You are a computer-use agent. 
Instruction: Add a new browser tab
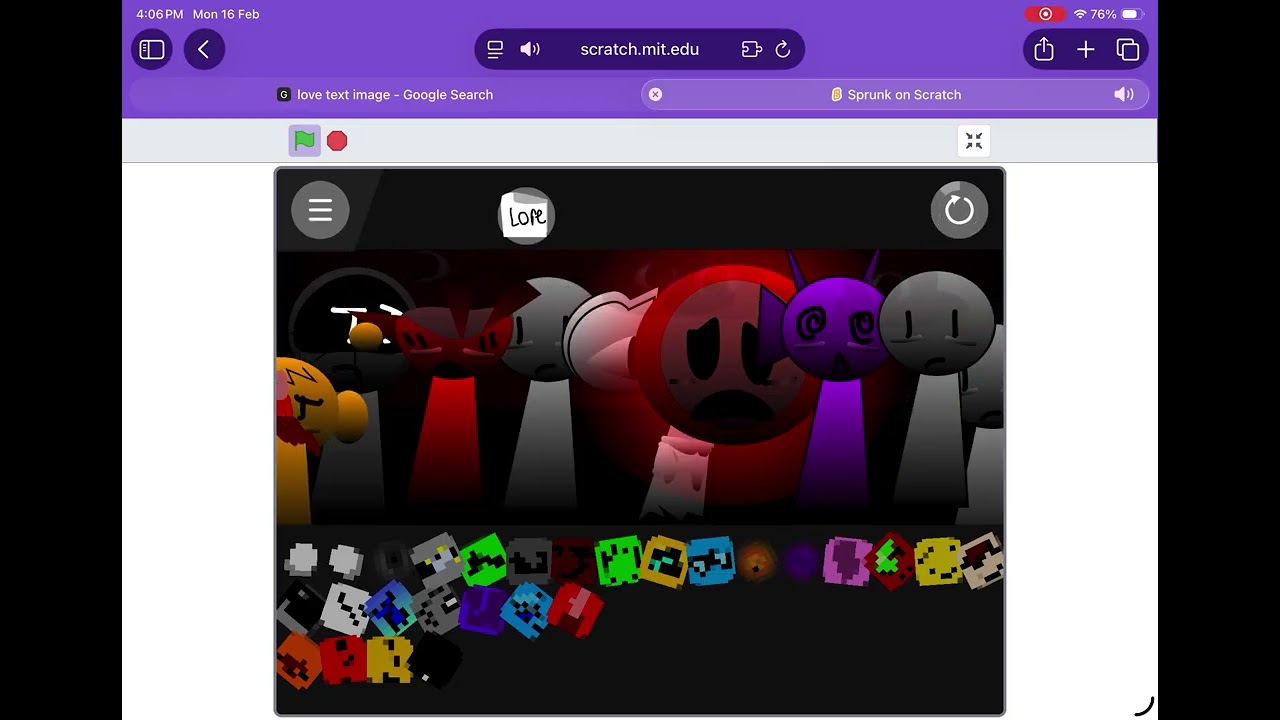click(1086, 49)
